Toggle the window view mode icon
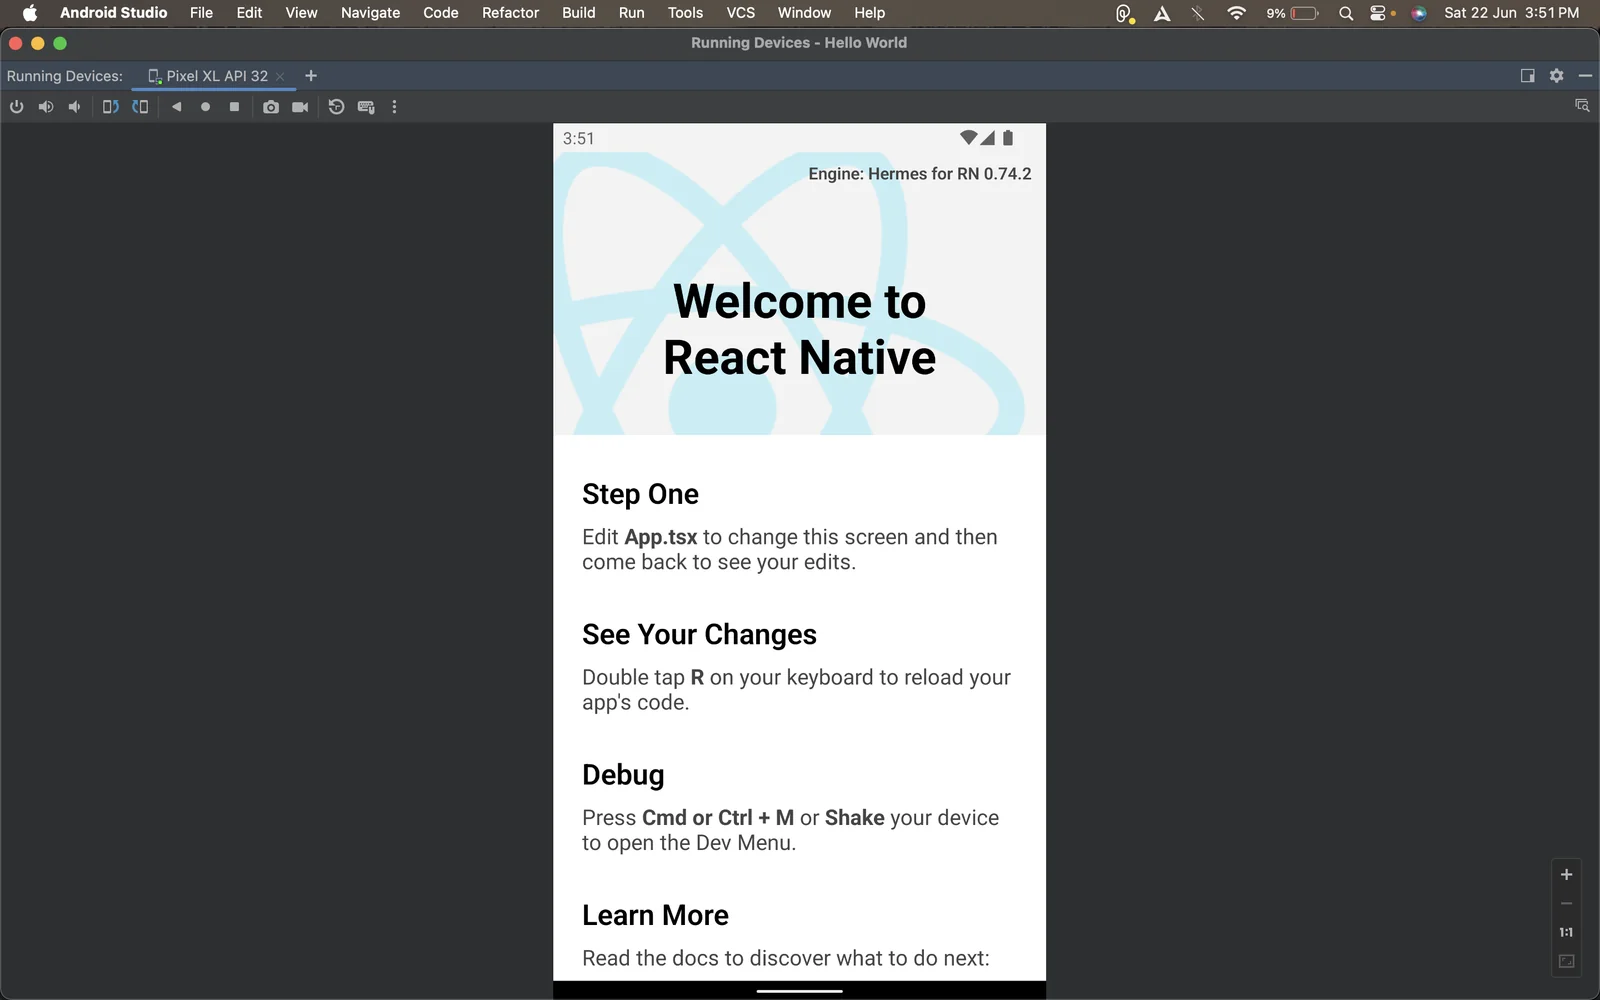 pos(1527,76)
